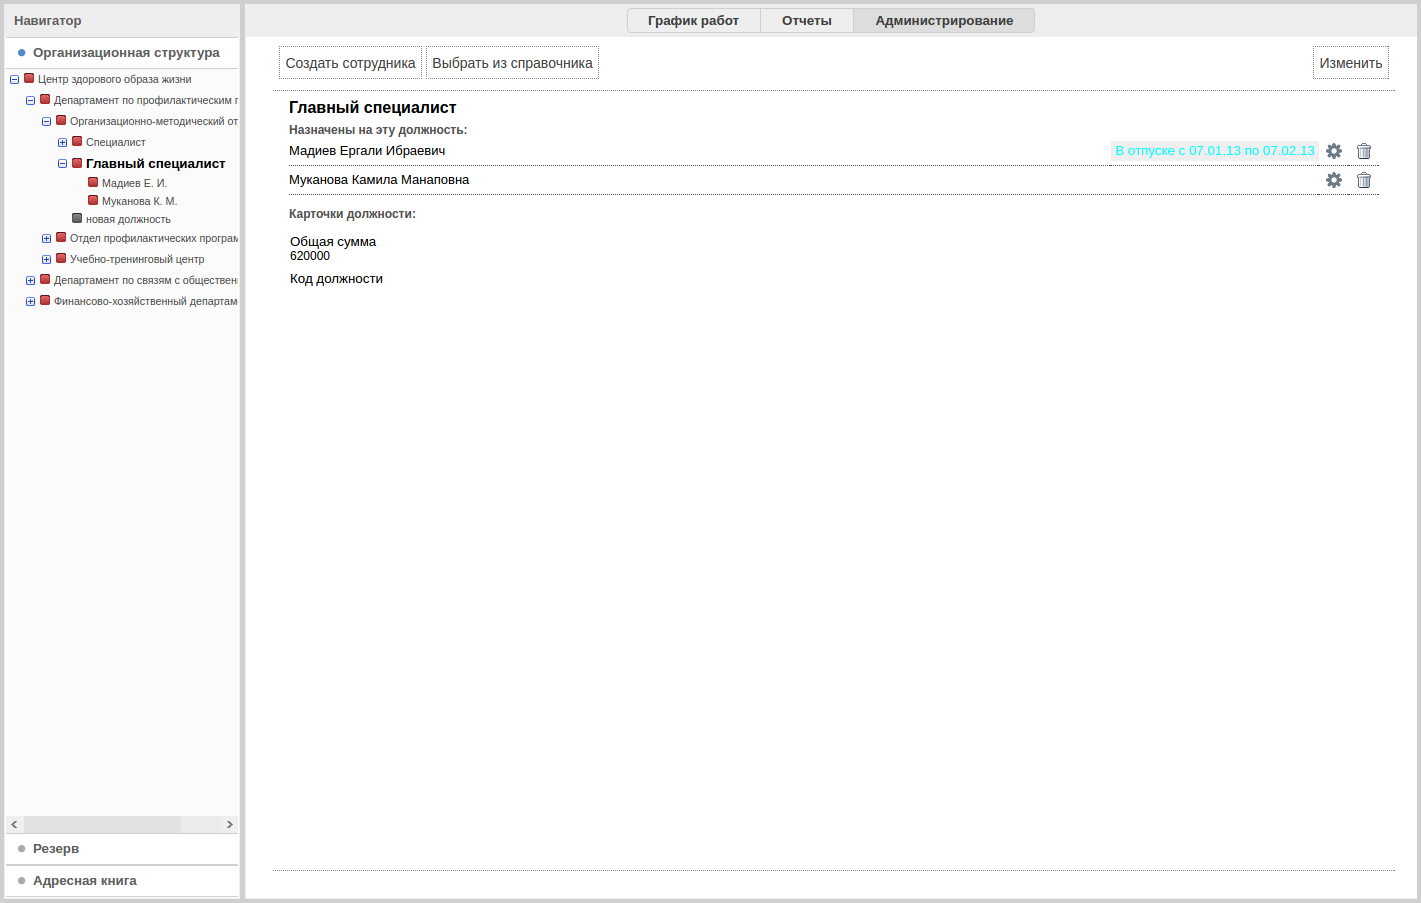Viewport: 1421px width, 903px height.
Task: Click red icon of Организационно-методический отдел
Action: (x=61, y=120)
